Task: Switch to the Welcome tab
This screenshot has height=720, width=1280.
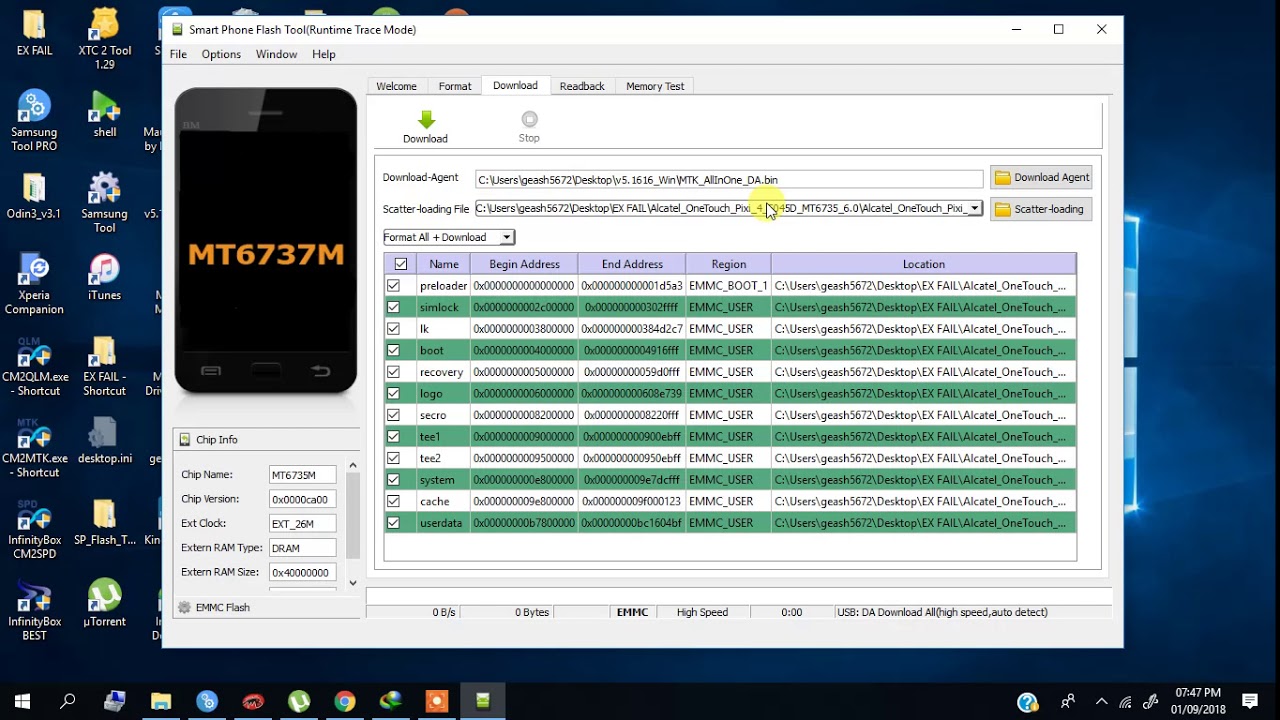Action: coord(396,86)
